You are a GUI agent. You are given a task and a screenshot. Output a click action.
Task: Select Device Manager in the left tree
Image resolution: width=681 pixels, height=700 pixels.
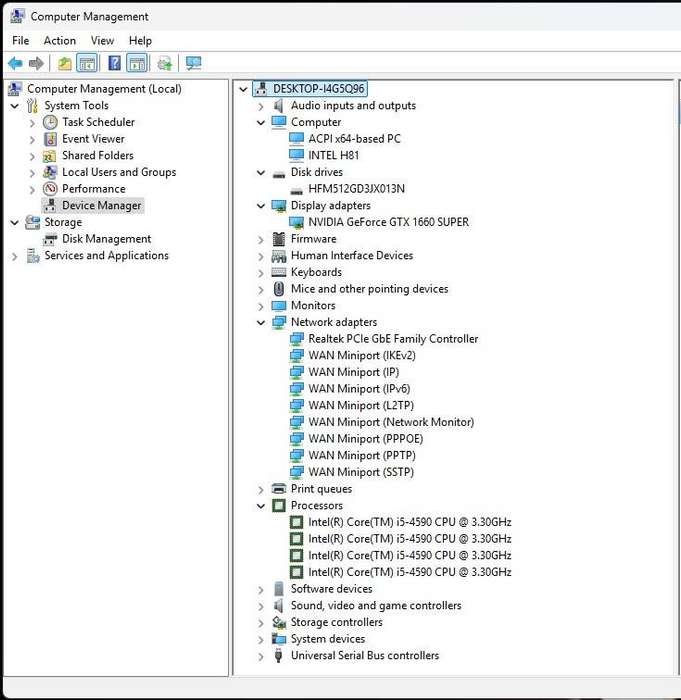[101, 205]
